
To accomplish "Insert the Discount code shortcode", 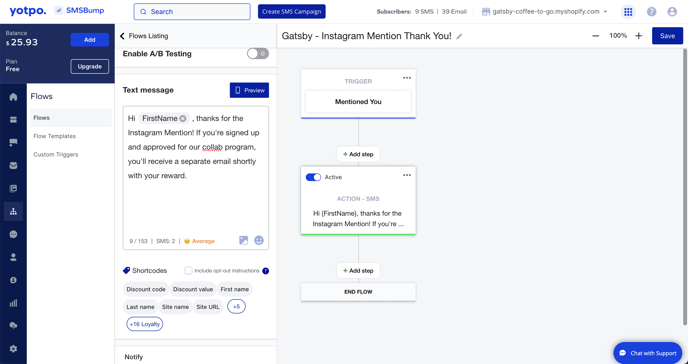I will [x=146, y=289].
